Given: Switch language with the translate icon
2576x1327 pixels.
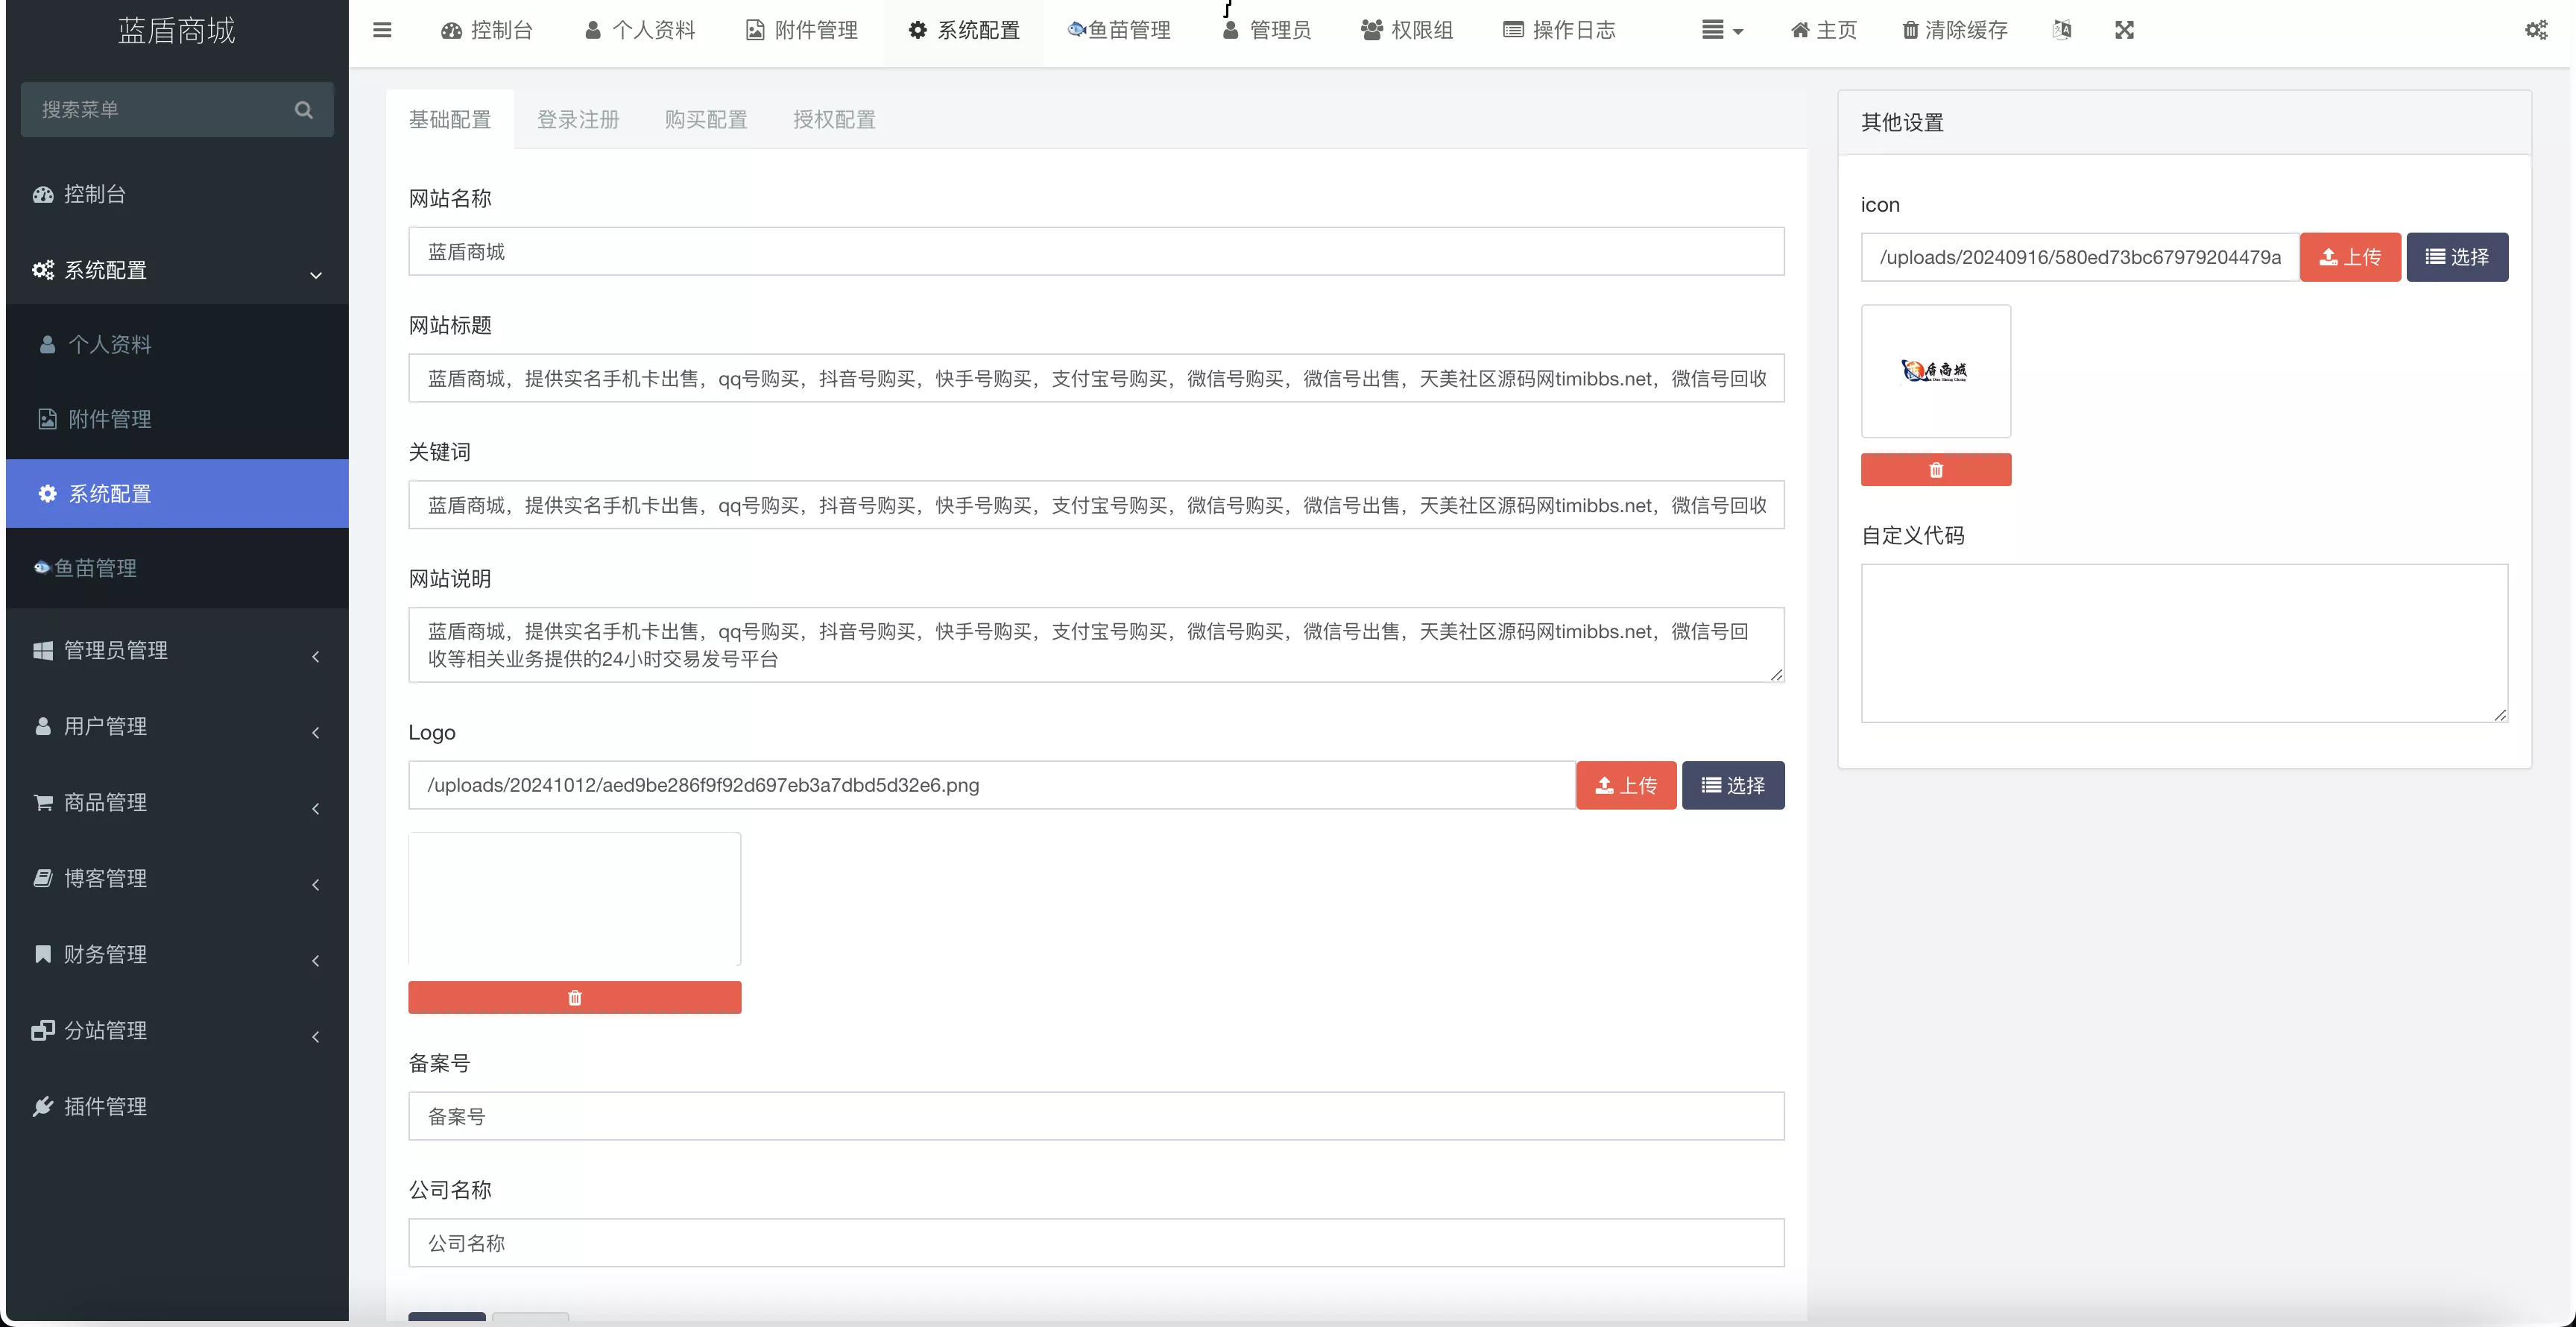Looking at the screenshot, I should (2062, 30).
